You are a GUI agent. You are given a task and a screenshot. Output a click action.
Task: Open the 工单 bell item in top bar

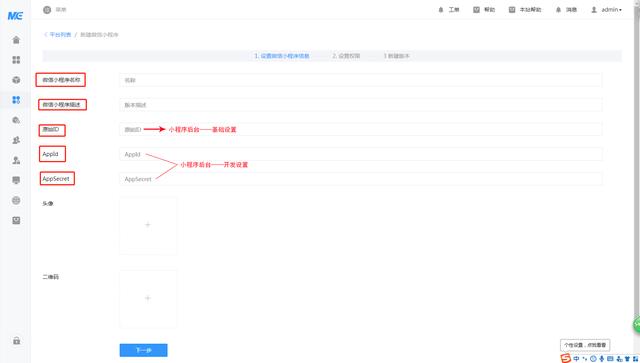[449, 10]
